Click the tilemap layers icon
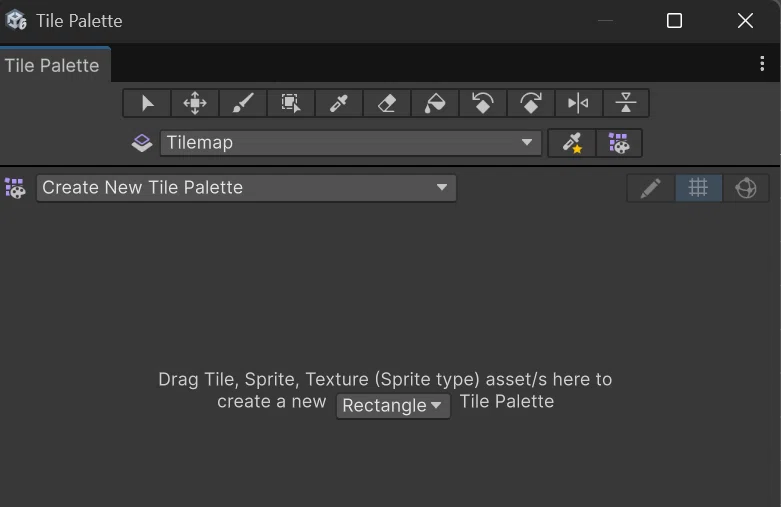 (x=142, y=143)
